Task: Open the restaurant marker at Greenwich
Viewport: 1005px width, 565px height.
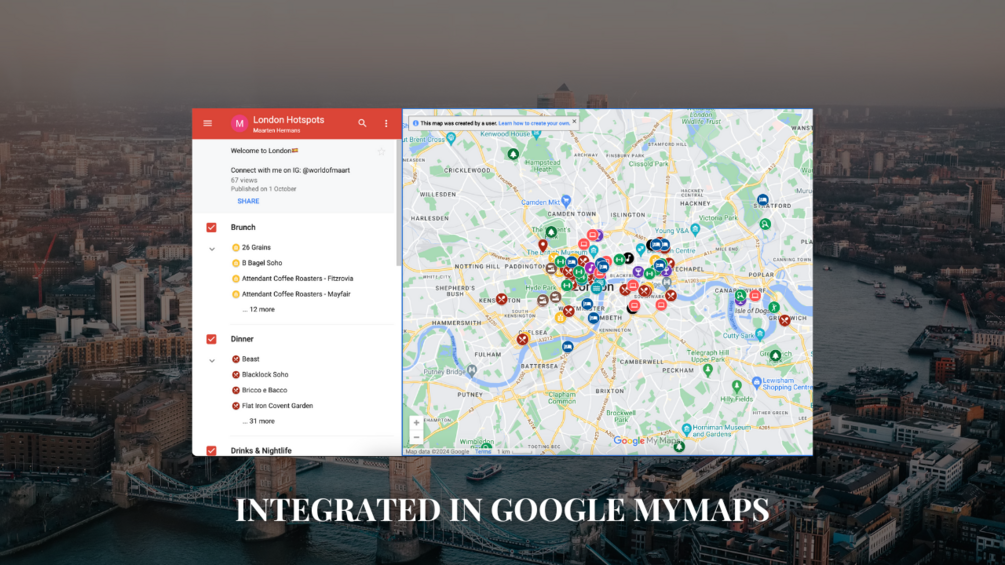Action: [785, 320]
